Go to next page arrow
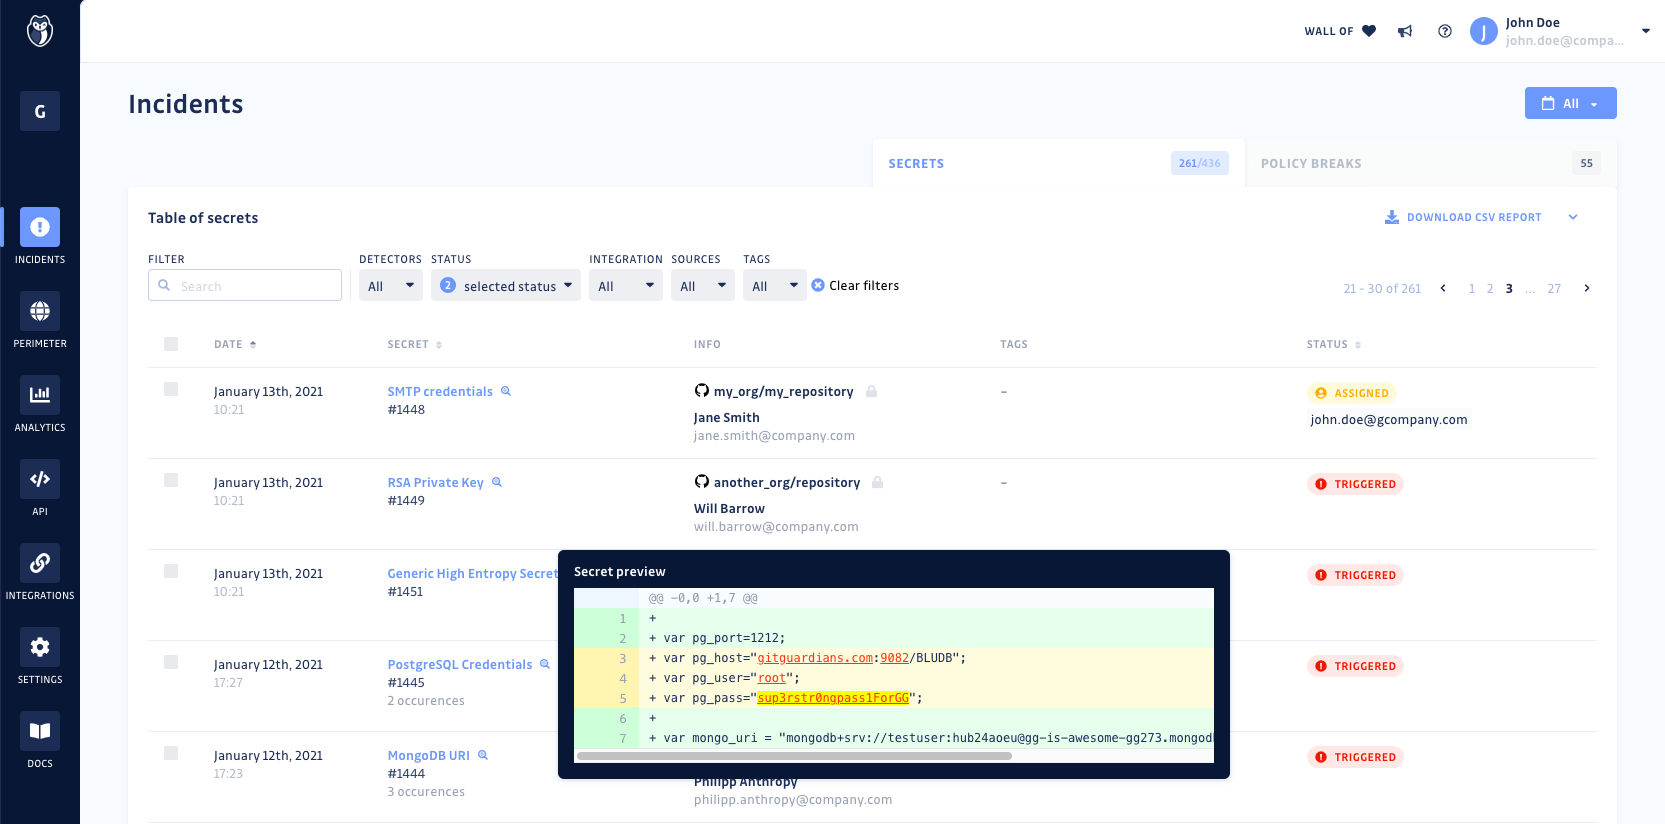Viewport: 1665px width, 824px height. [x=1587, y=288]
